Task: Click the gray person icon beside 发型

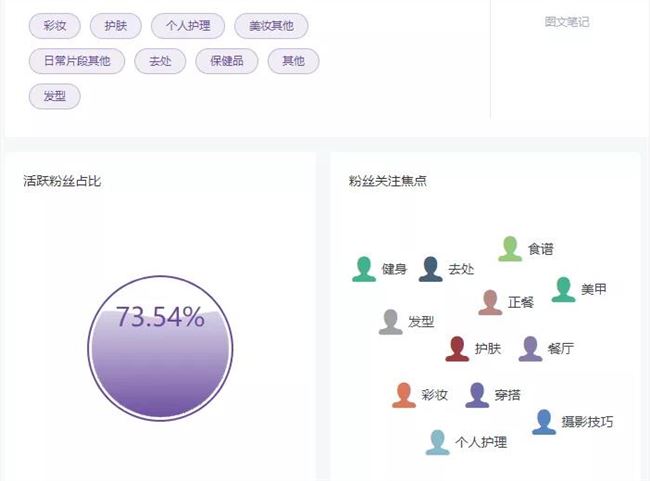Action: click(x=391, y=322)
